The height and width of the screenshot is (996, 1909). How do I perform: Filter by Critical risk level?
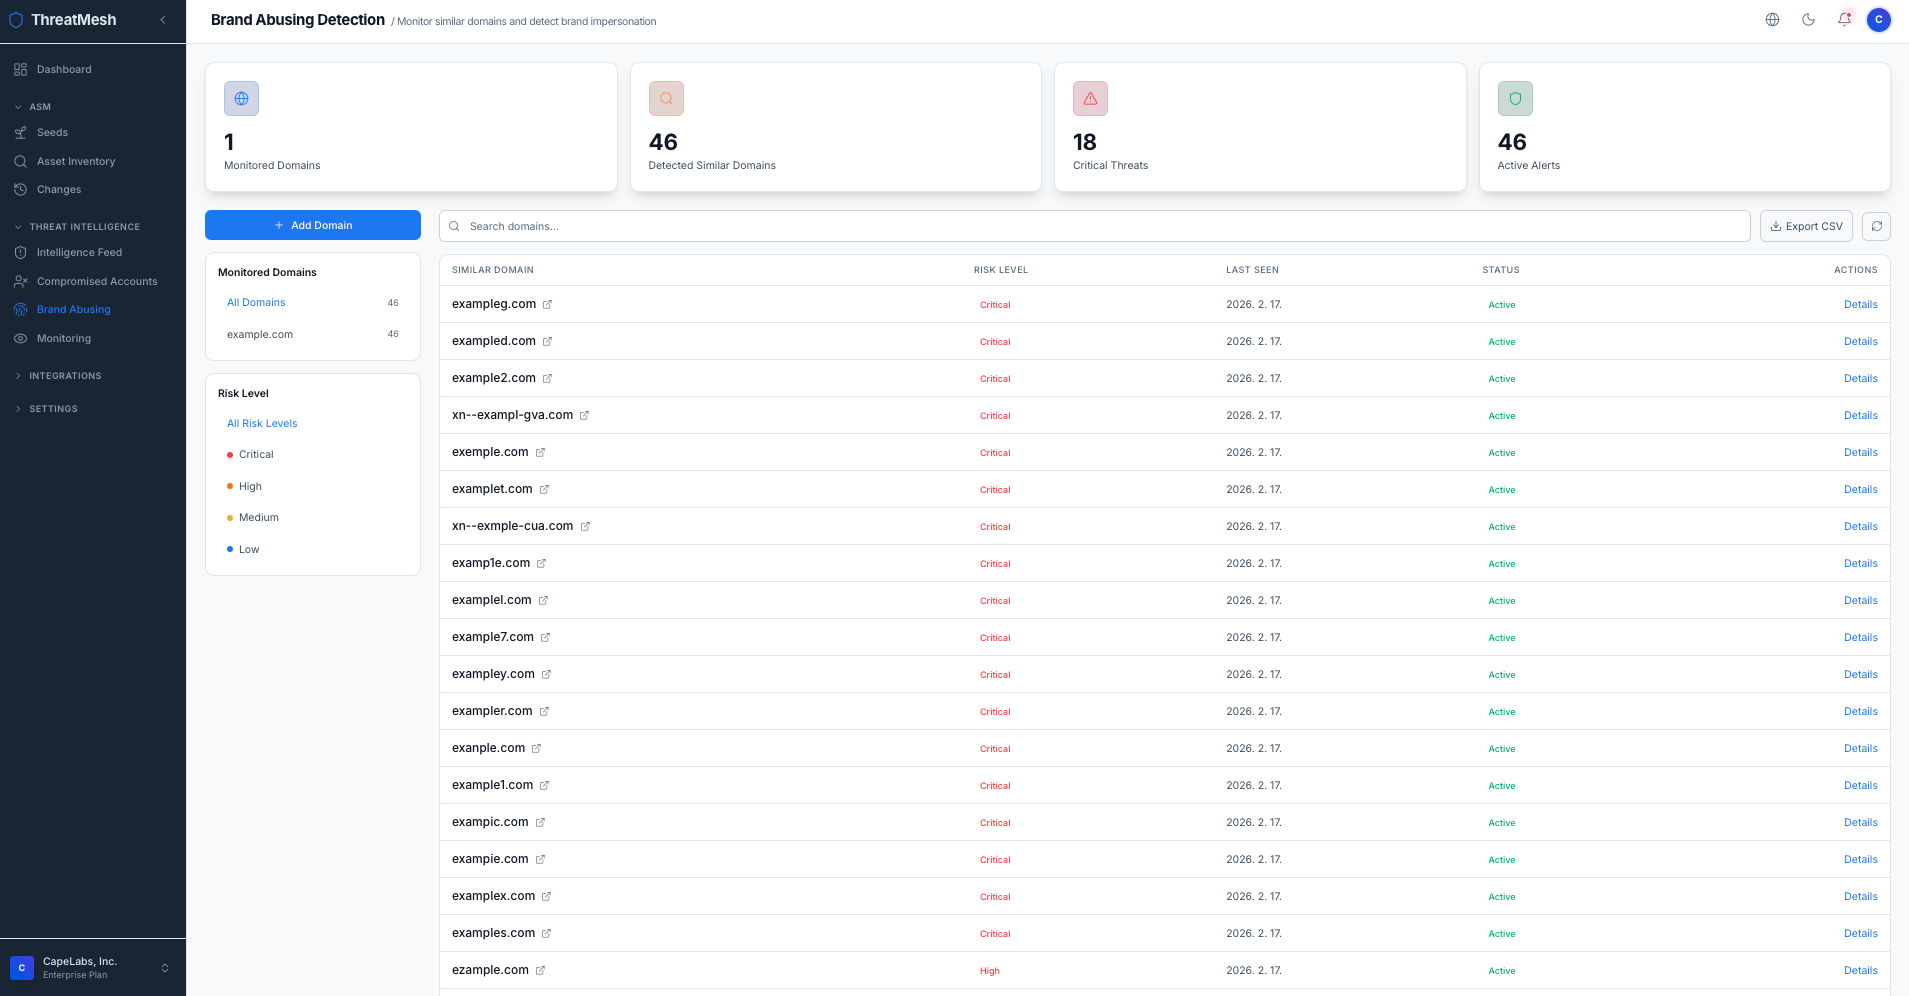click(x=258, y=454)
